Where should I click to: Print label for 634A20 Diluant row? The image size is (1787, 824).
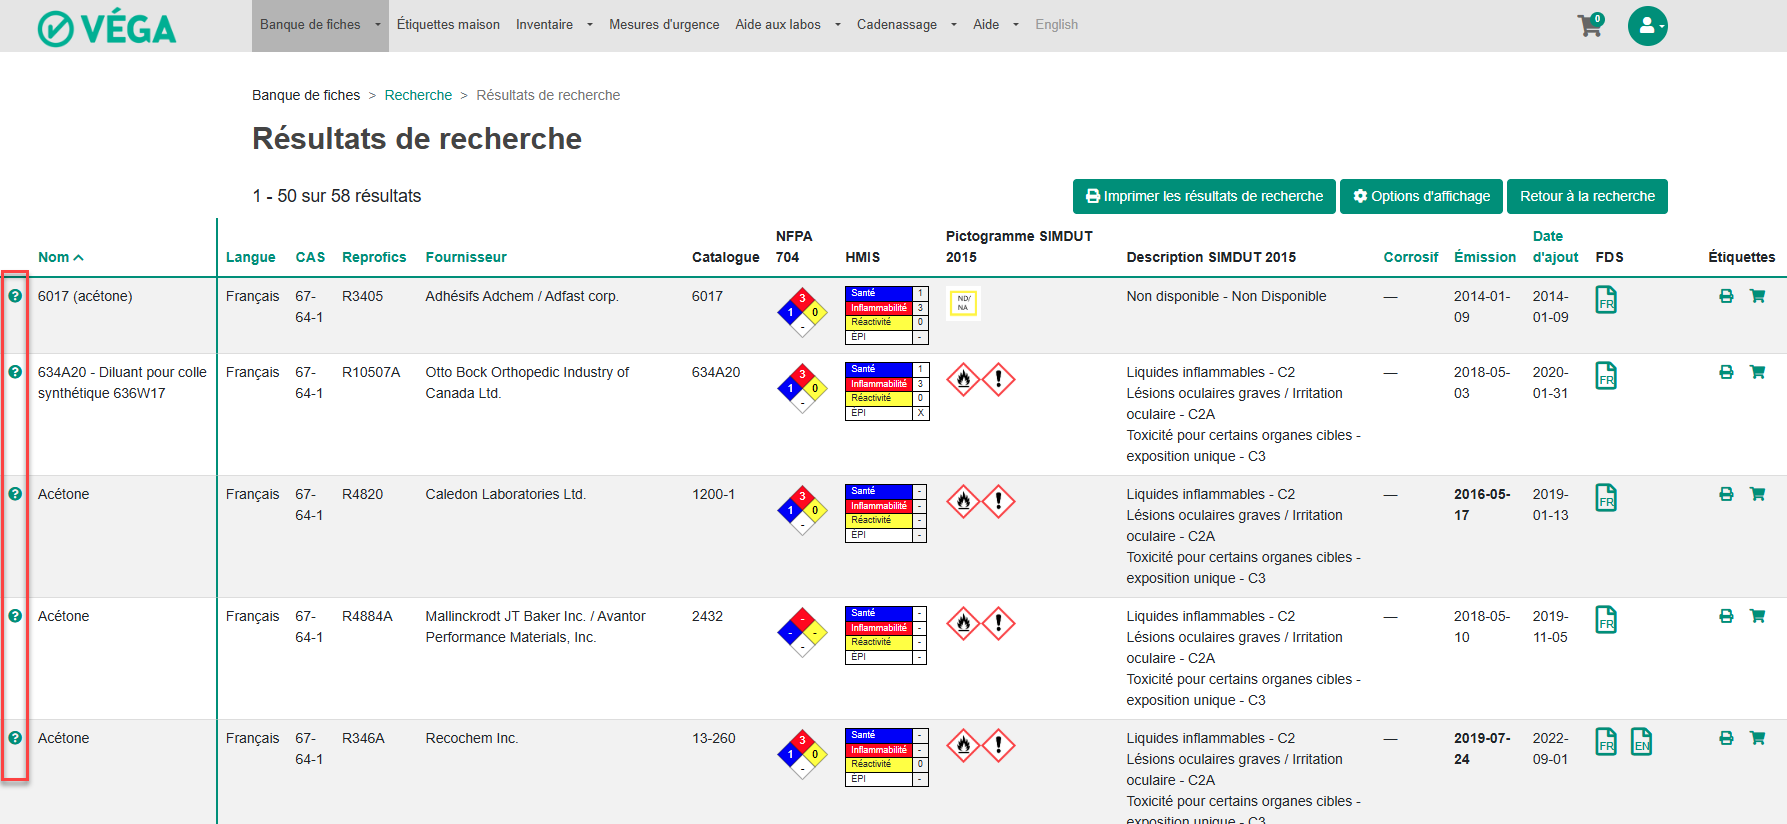[x=1726, y=372]
